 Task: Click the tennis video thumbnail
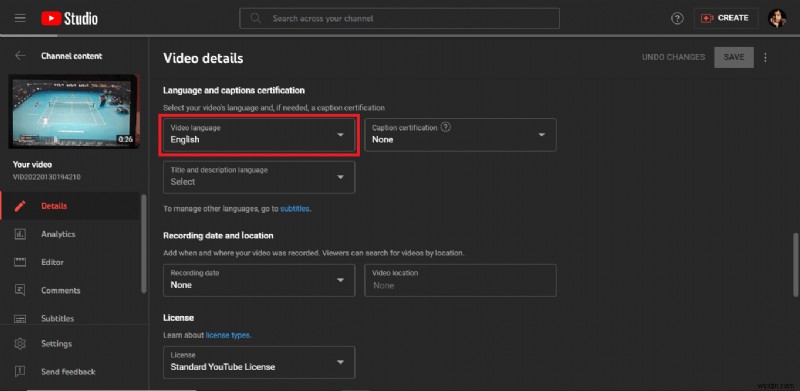(x=74, y=111)
